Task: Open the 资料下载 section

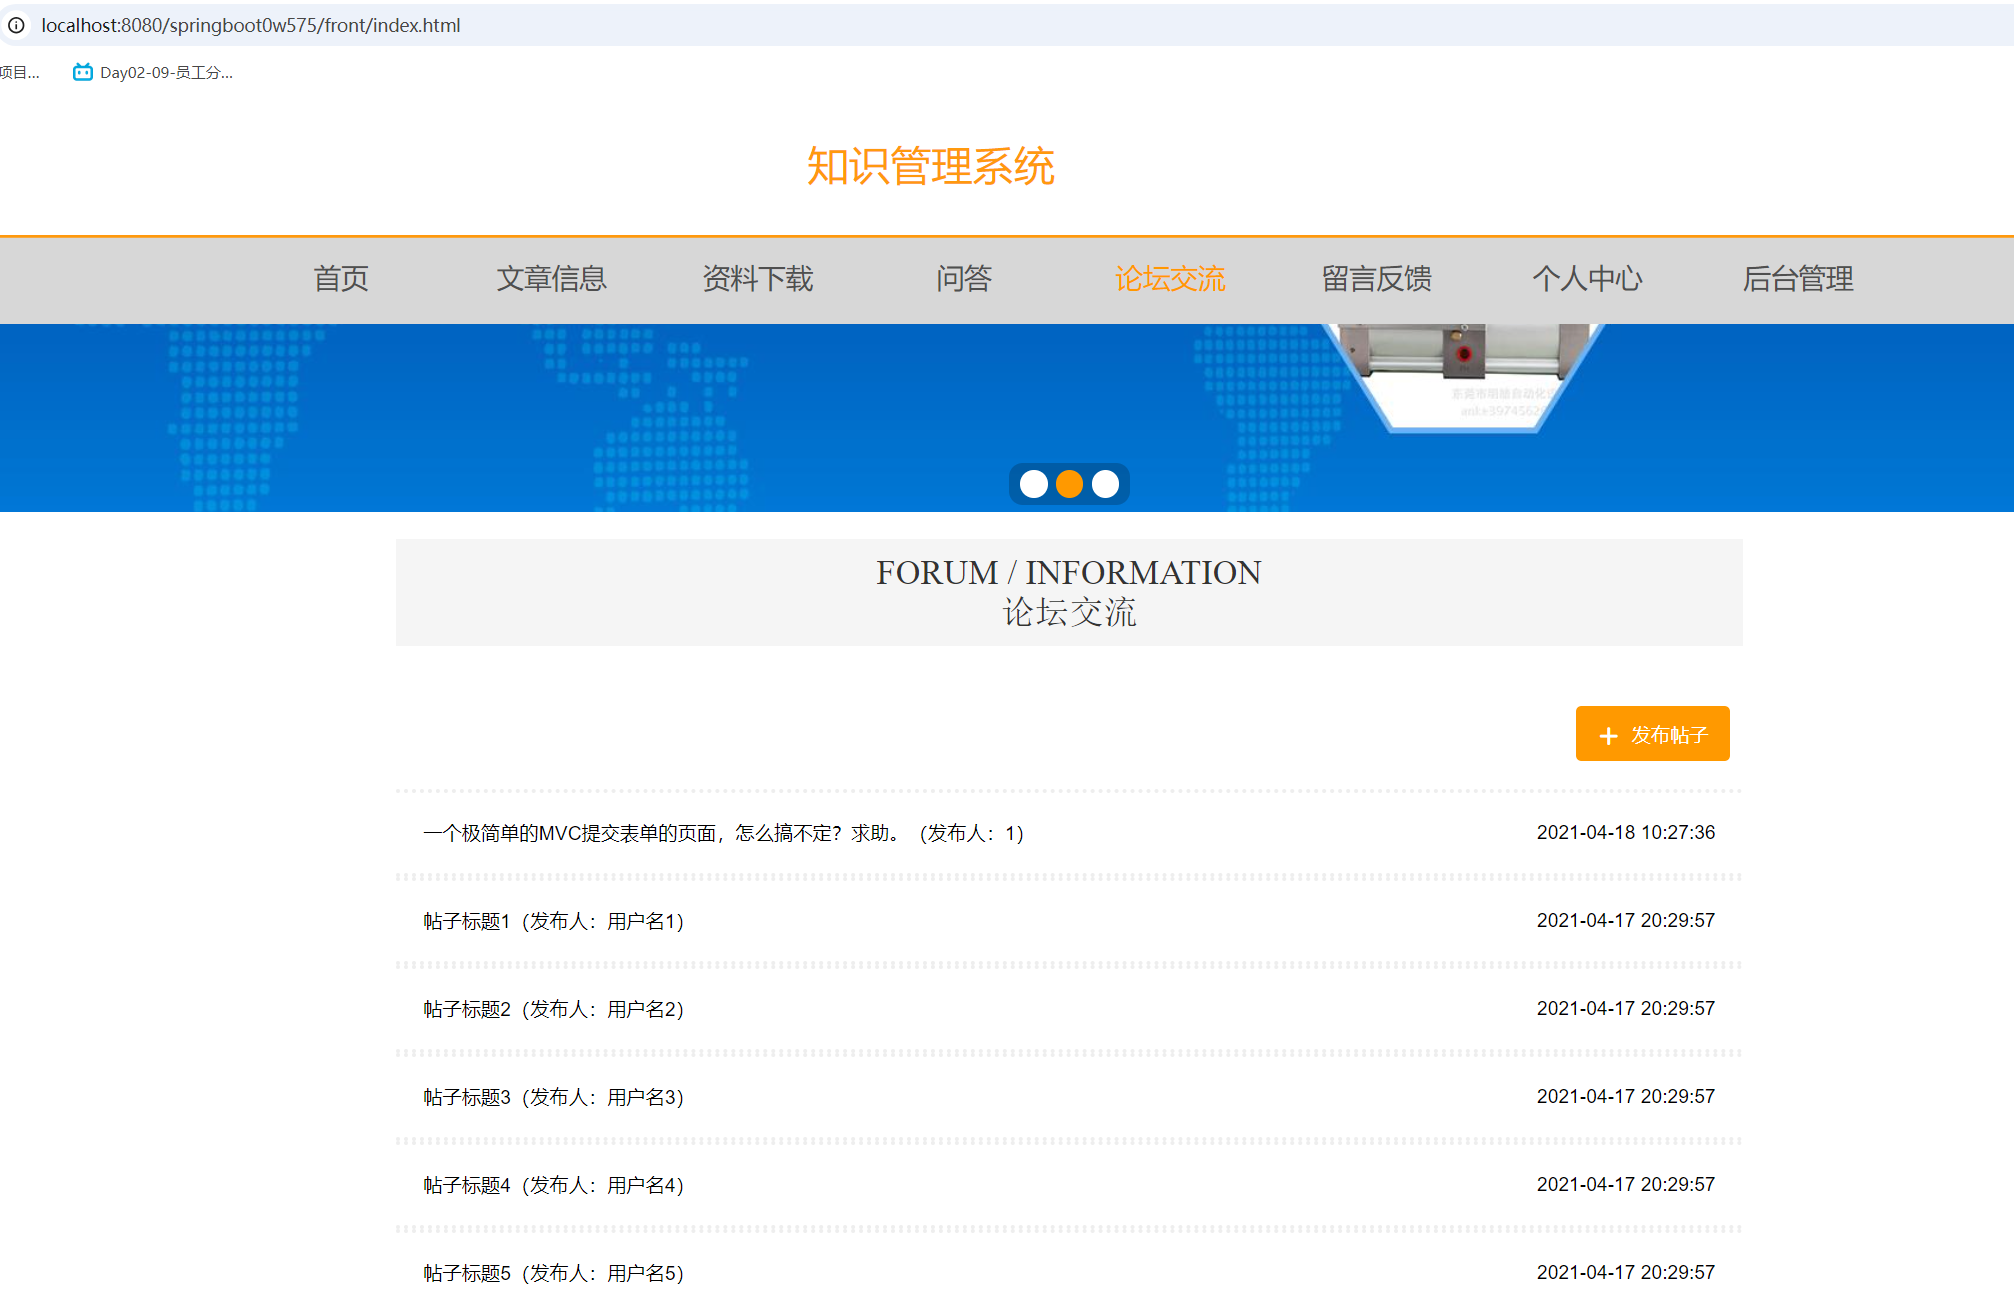Action: (x=758, y=280)
